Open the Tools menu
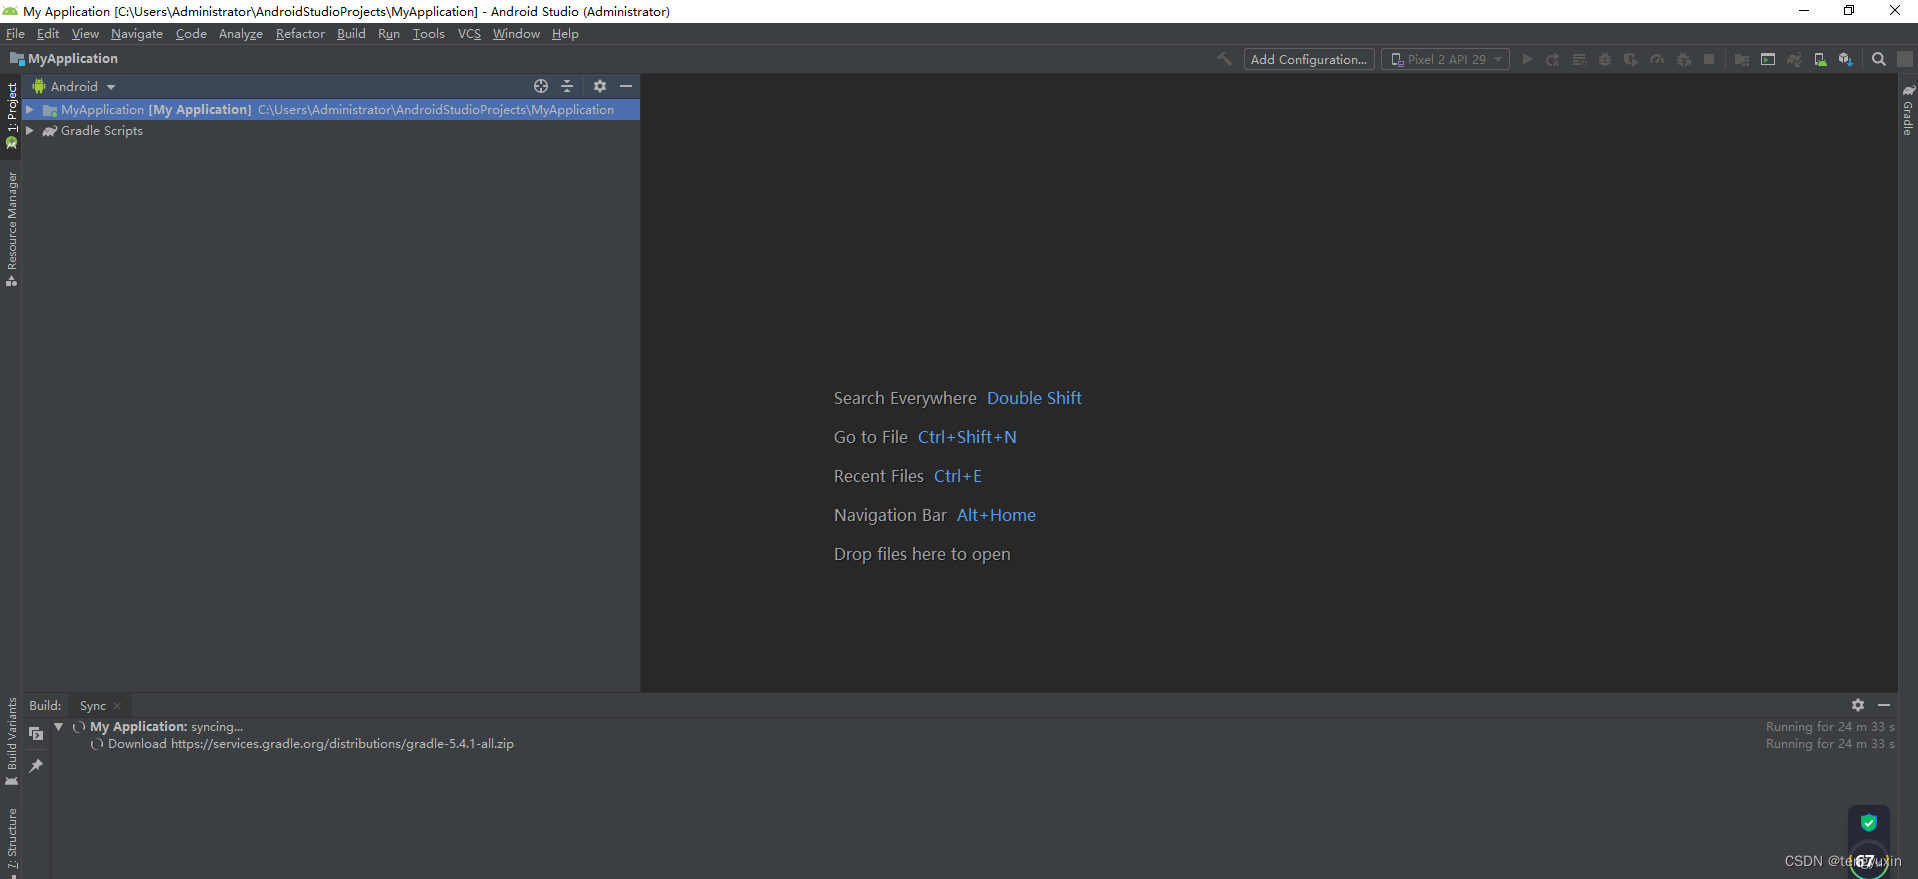Image resolution: width=1918 pixels, height=879 pixels. pyautogui.click(x=429, y=34)
